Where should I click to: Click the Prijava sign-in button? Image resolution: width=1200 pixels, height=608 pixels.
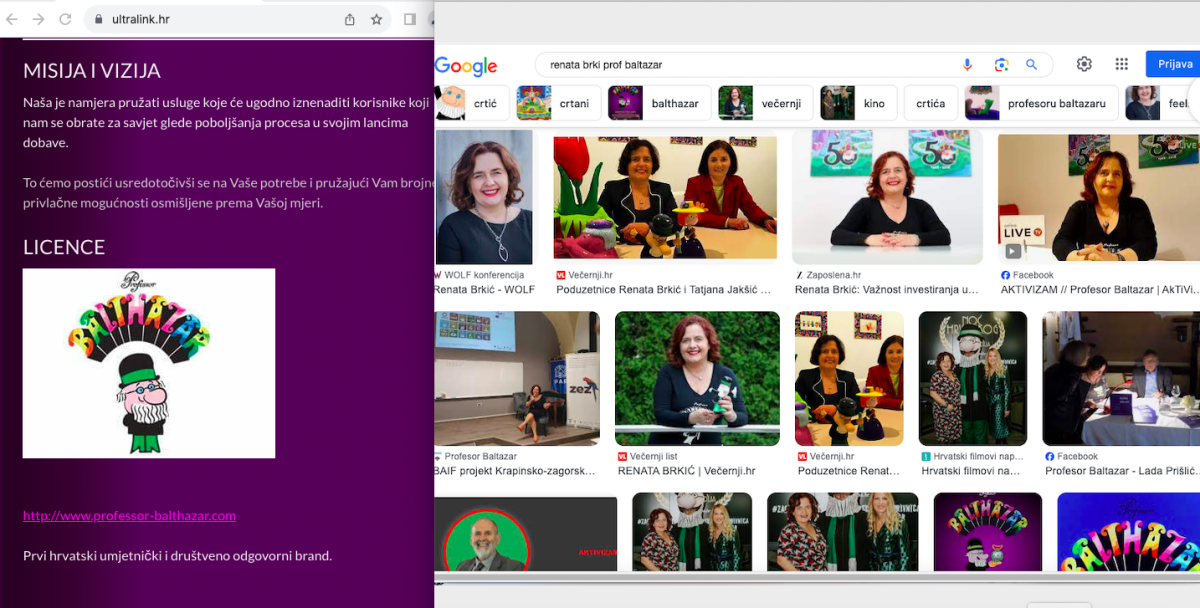point(1174,64)
